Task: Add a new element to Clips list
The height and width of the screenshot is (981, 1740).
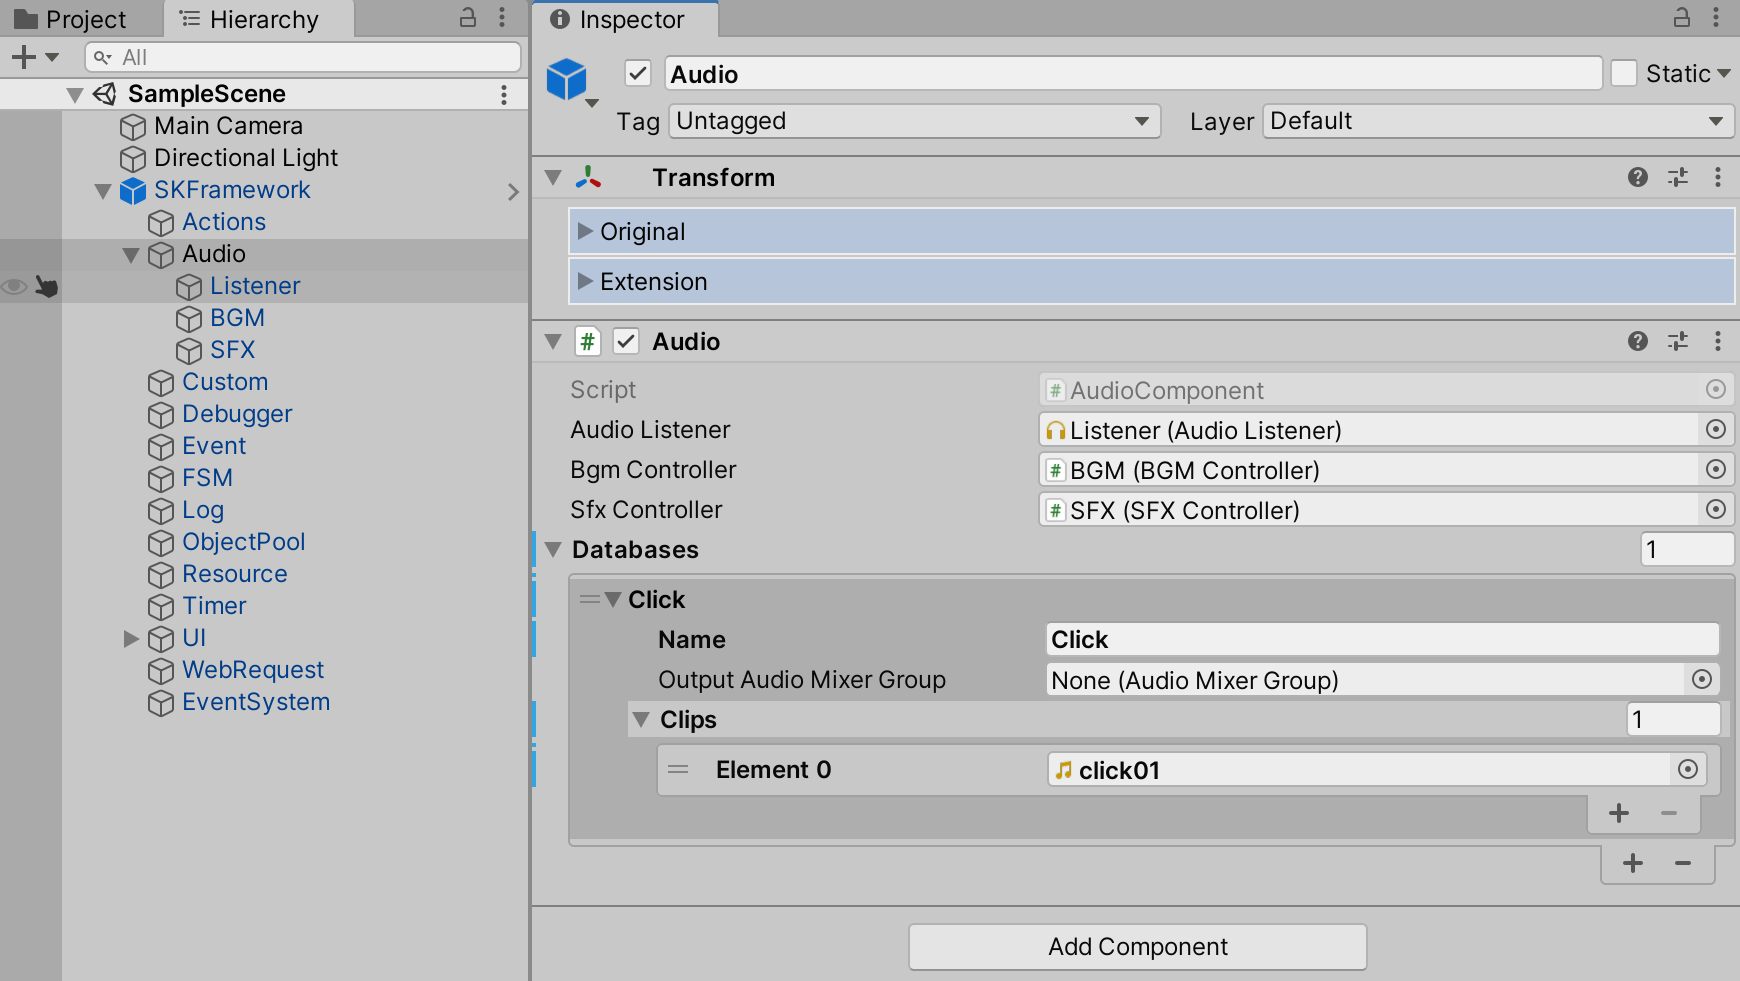Action: click(x=1619, y=813)
